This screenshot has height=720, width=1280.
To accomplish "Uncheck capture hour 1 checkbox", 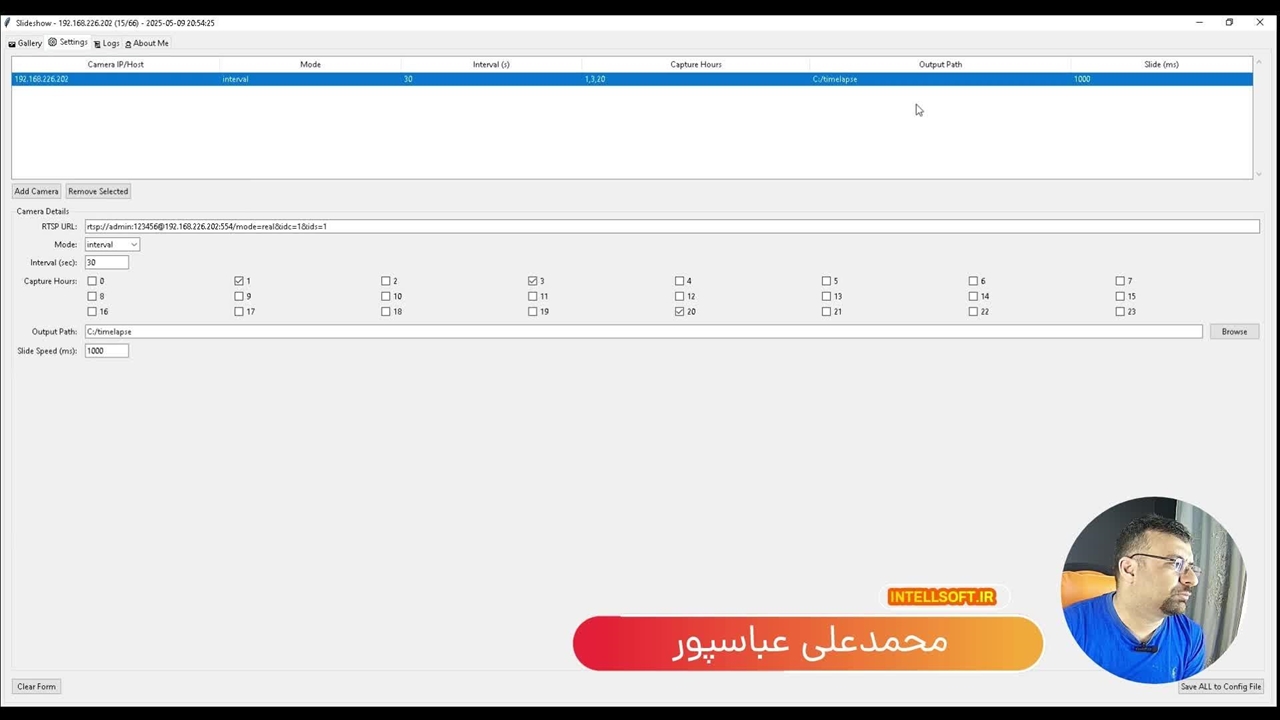I will [x=239, y=281].
